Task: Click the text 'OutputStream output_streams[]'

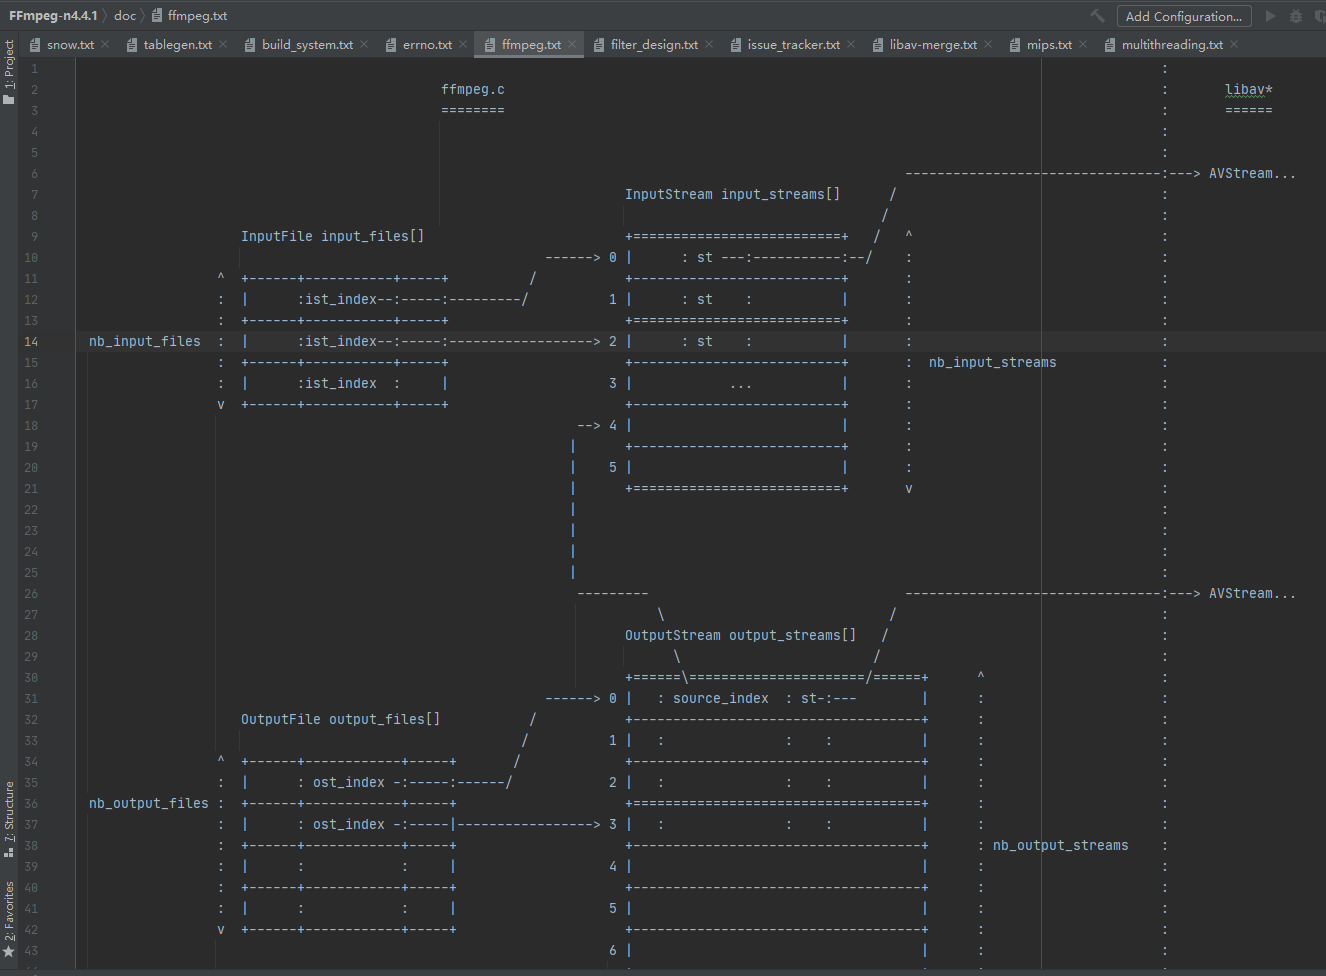Action: [x=741, y=635]
